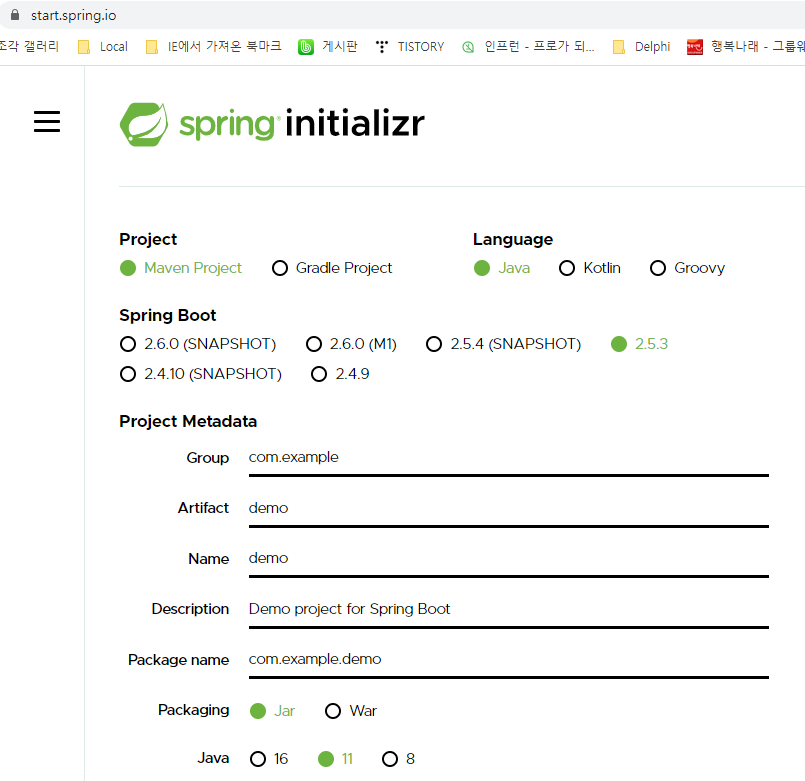Select Spring Boot 2.5.3
This screenshot has height=781, width=805.
[640, 344]
